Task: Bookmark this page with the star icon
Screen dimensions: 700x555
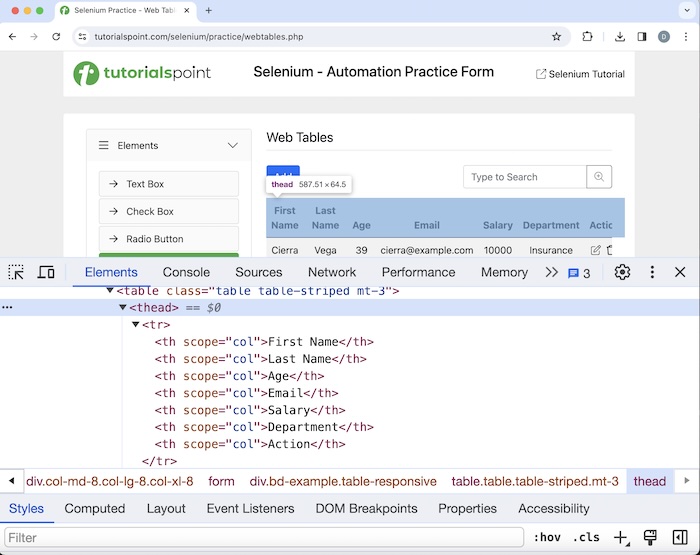Action: (x=556, y=37)
